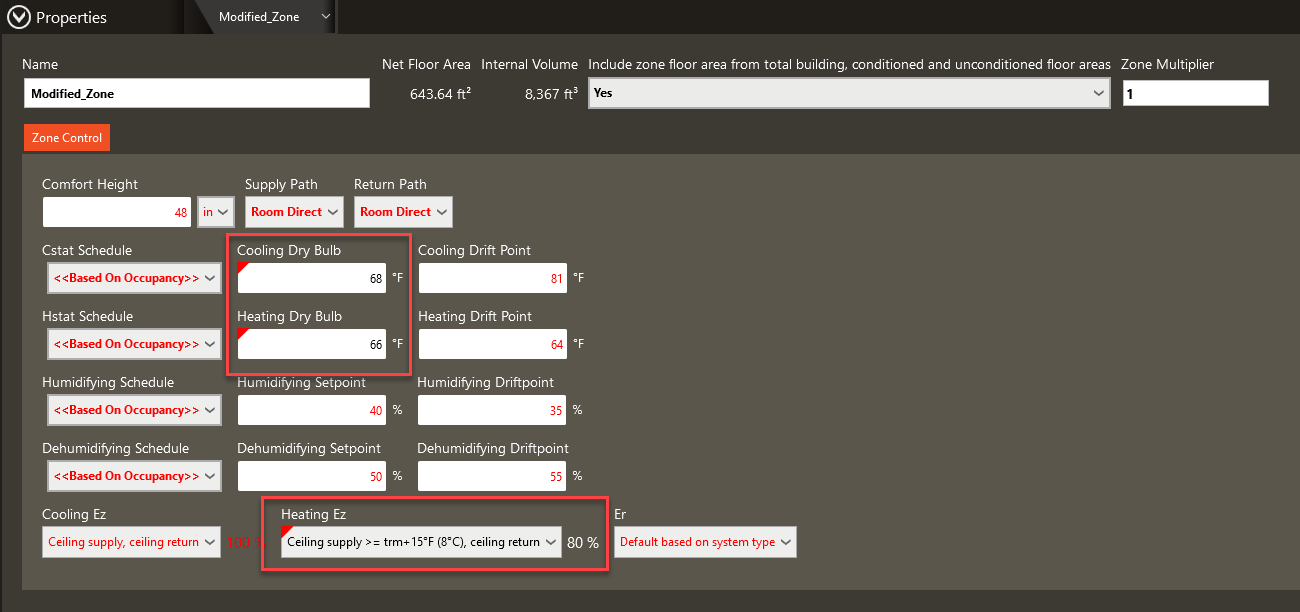Screen dimensions: 1300x612
Task: Open the Humidifying Schedule dropdown
Action: pos(133,410)
